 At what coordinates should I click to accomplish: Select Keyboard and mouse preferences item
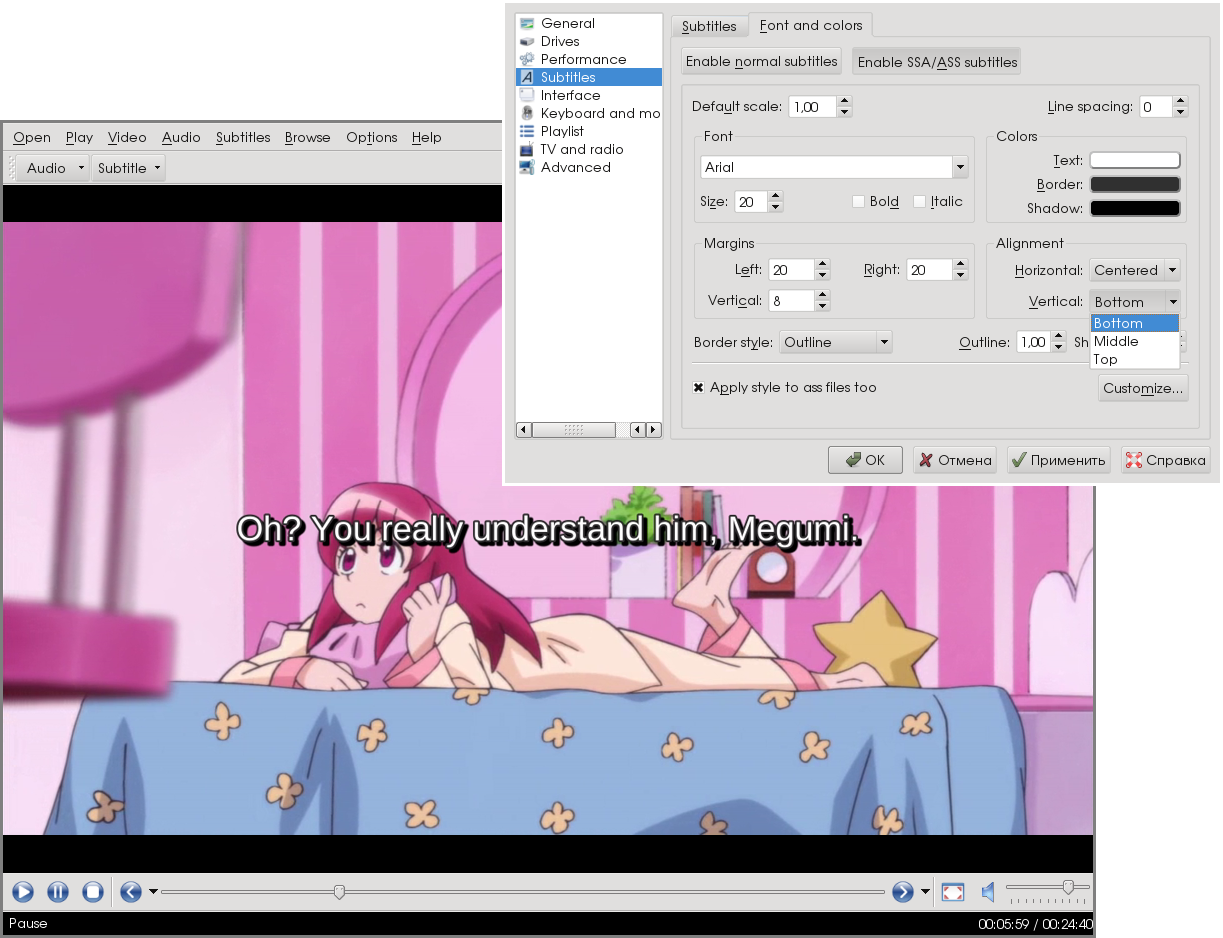[x=588, y=113]
